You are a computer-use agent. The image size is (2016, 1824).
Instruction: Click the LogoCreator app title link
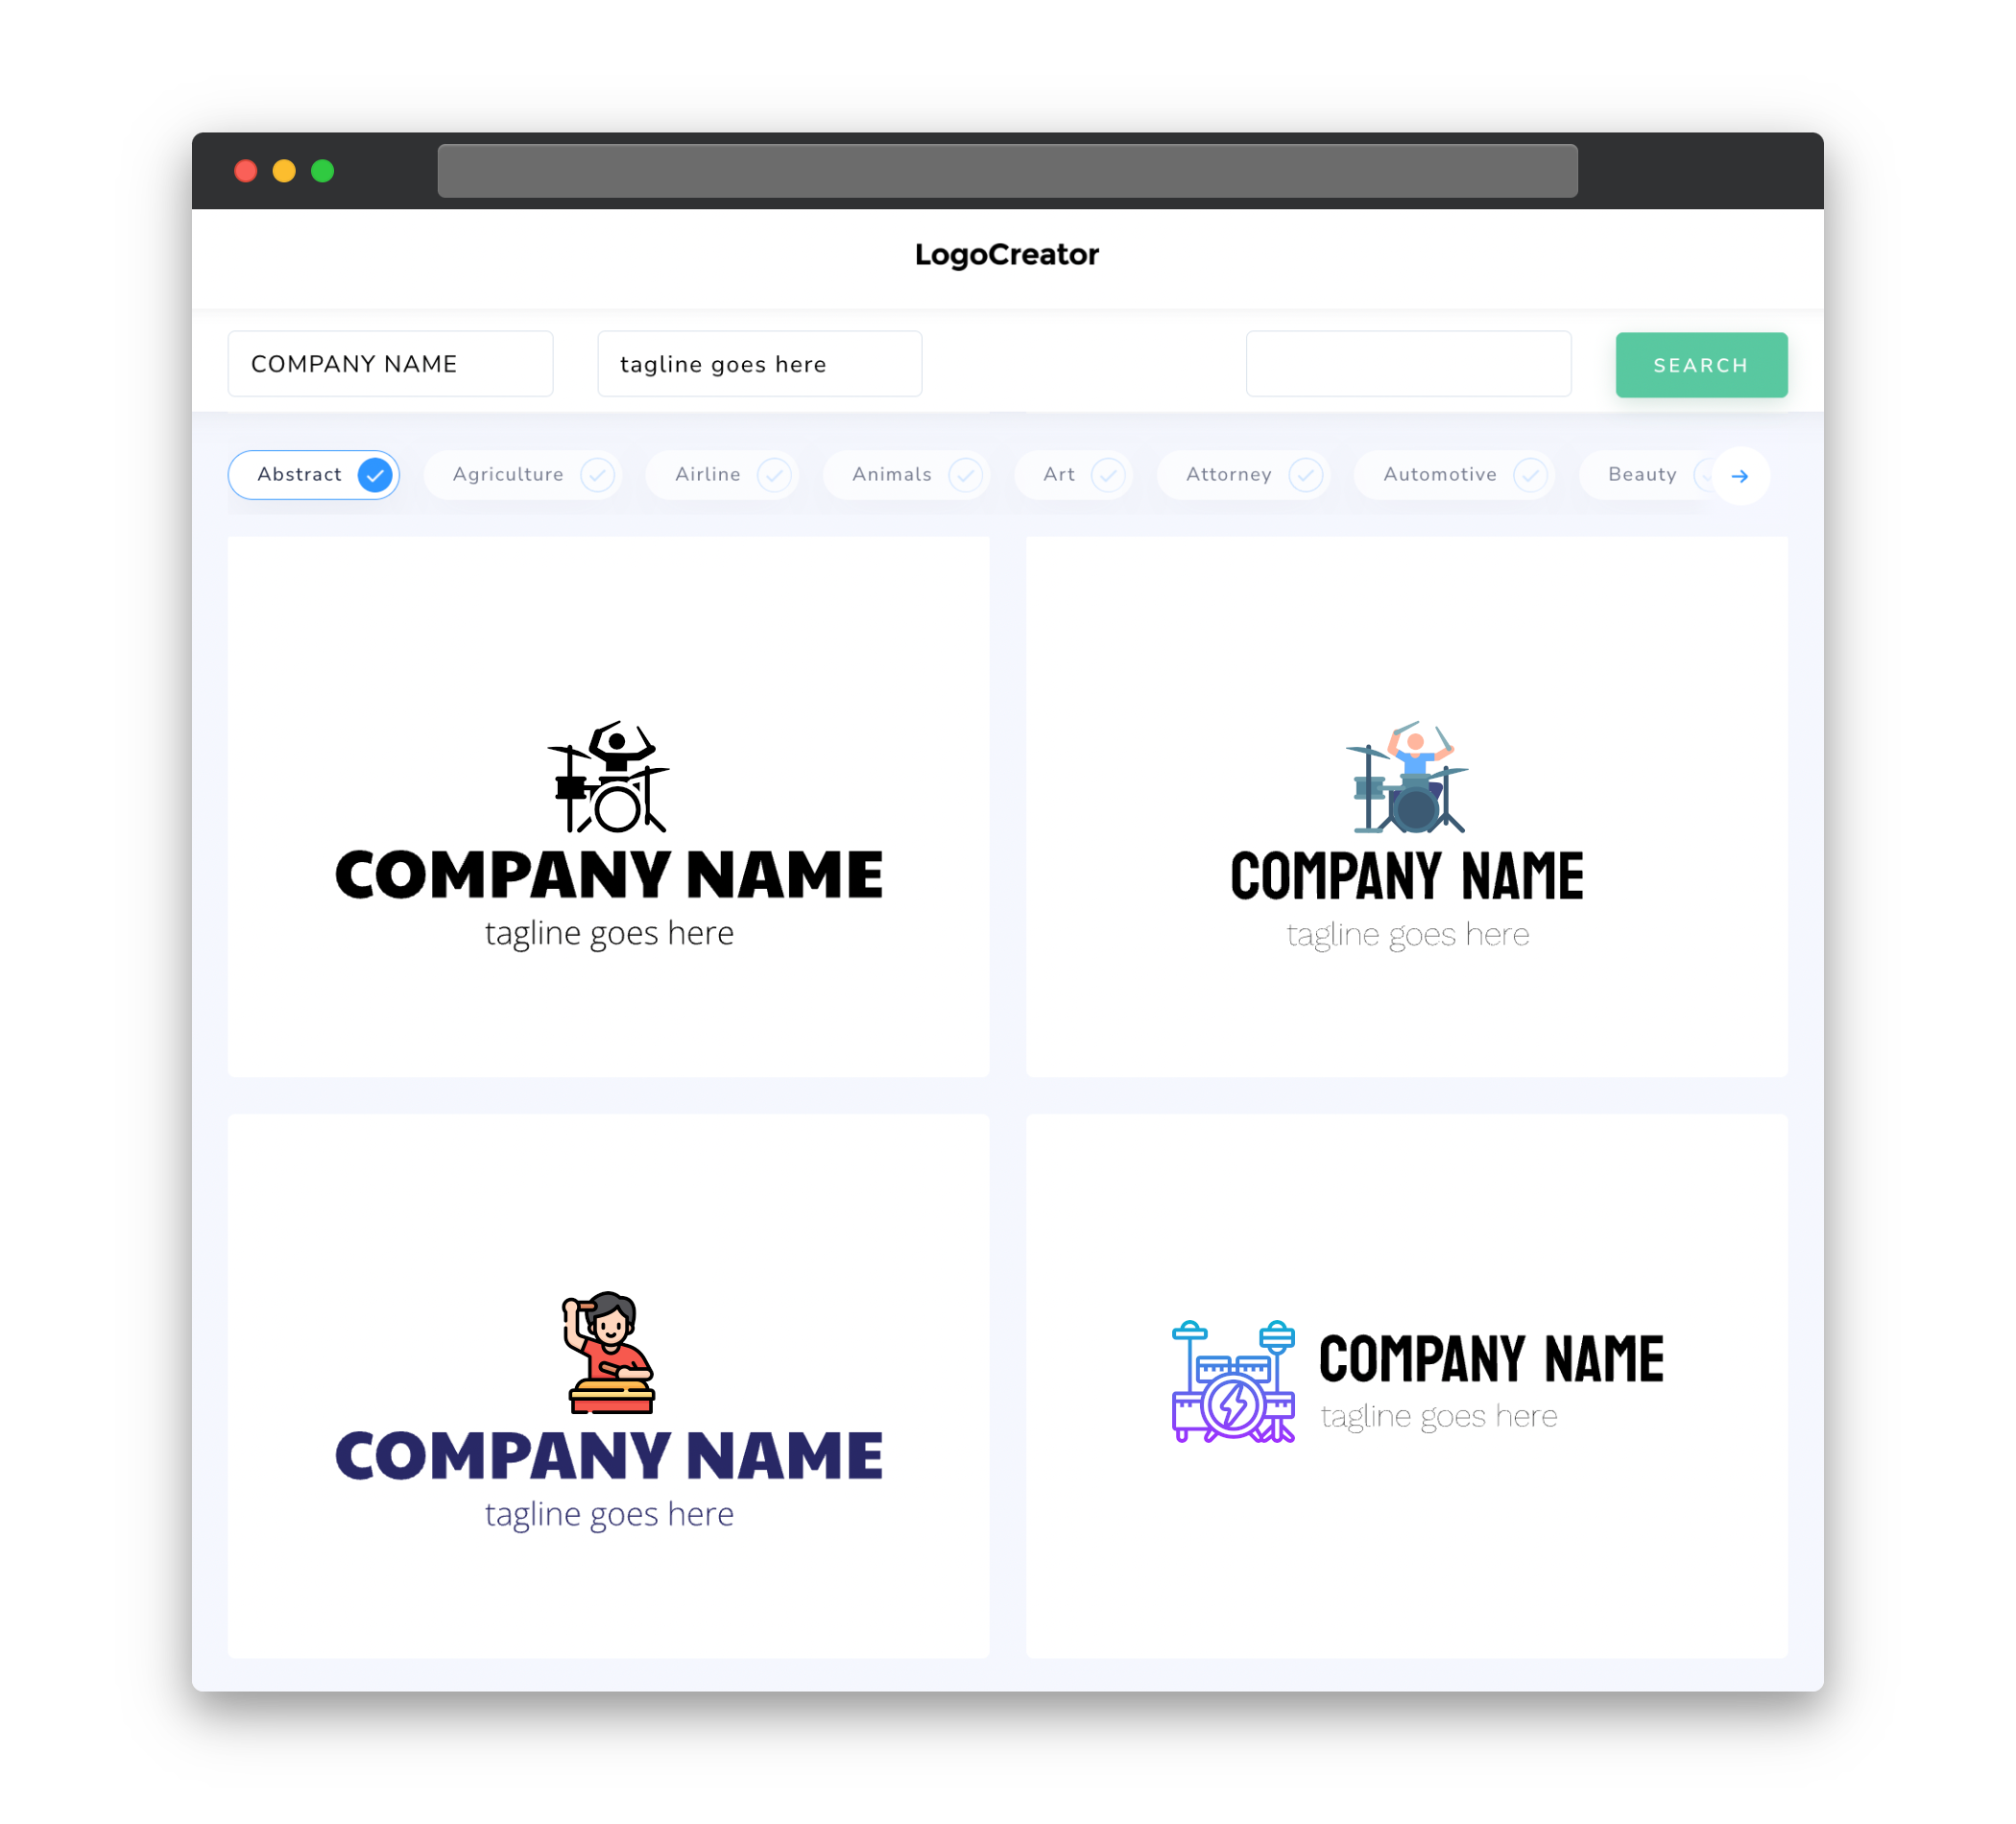coord(1008,254)
